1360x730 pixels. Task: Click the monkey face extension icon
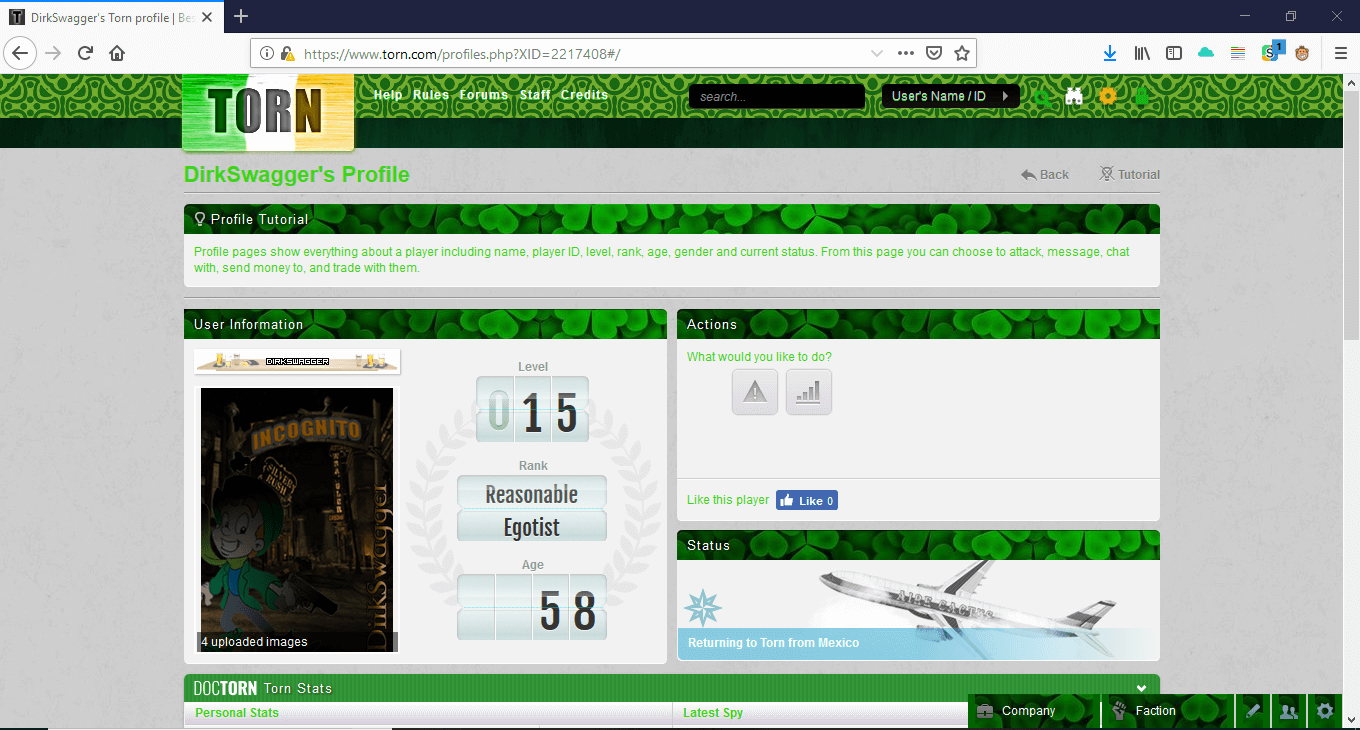[1302, 53]
